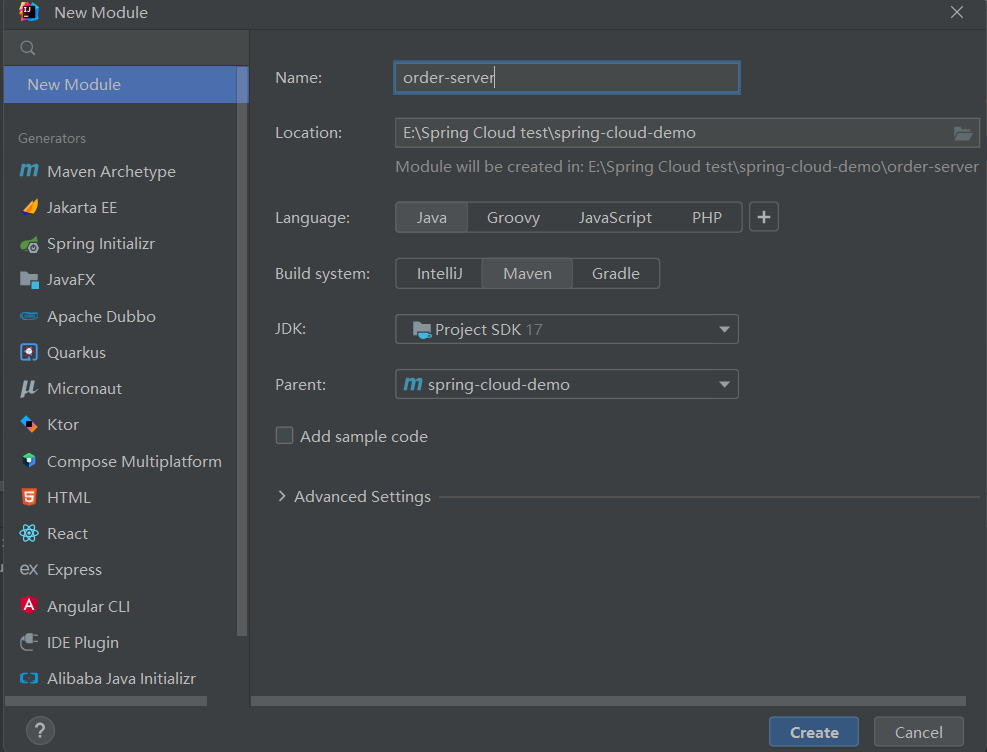This screenshot has height=752, width=987.
Task: Select Apache Dubbo generator label
Action: [101, 317]
